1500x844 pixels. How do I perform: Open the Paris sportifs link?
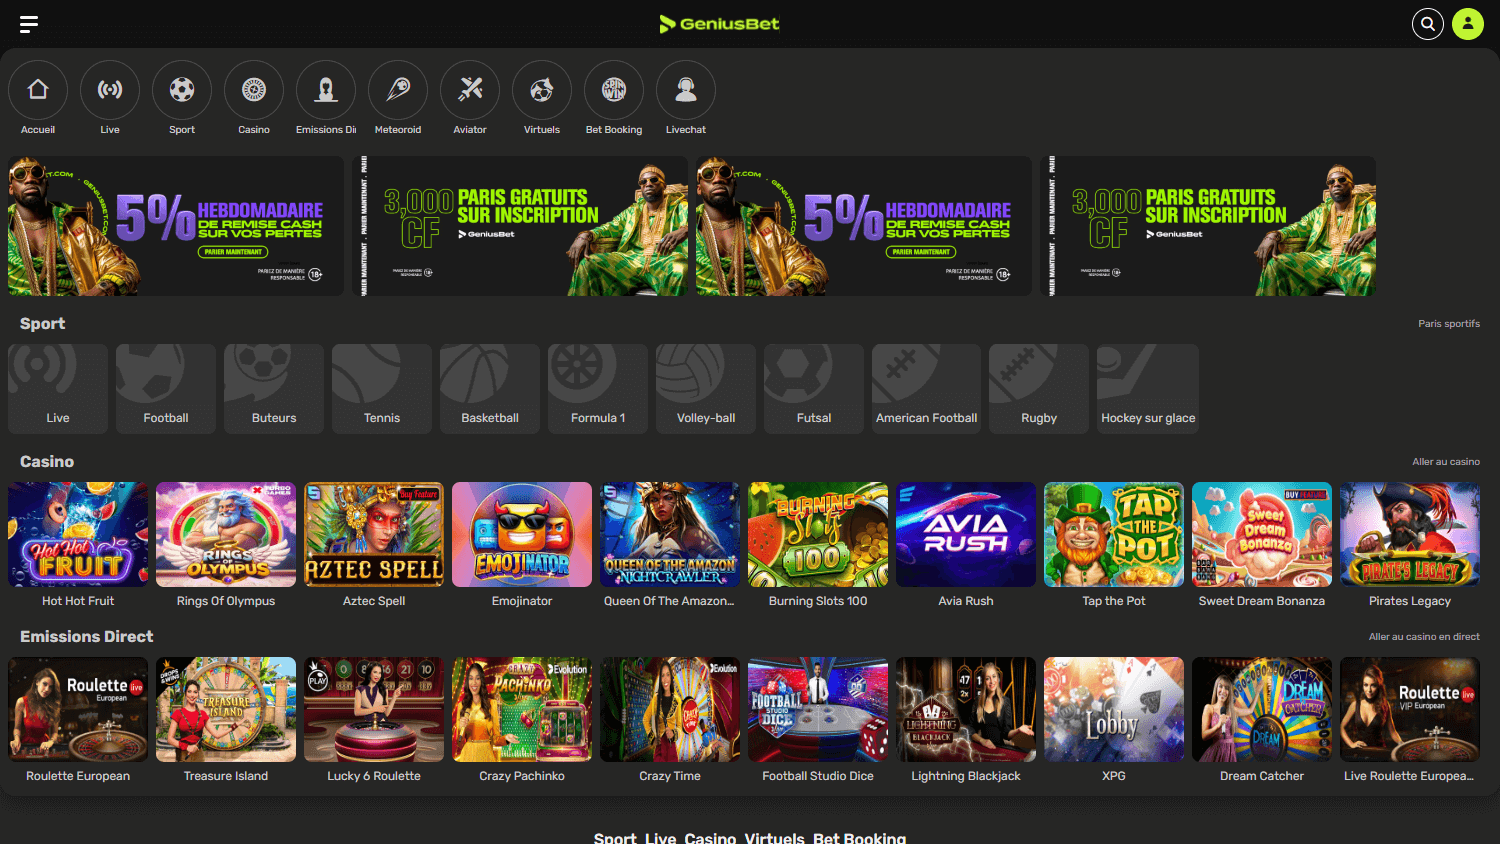1449,323
